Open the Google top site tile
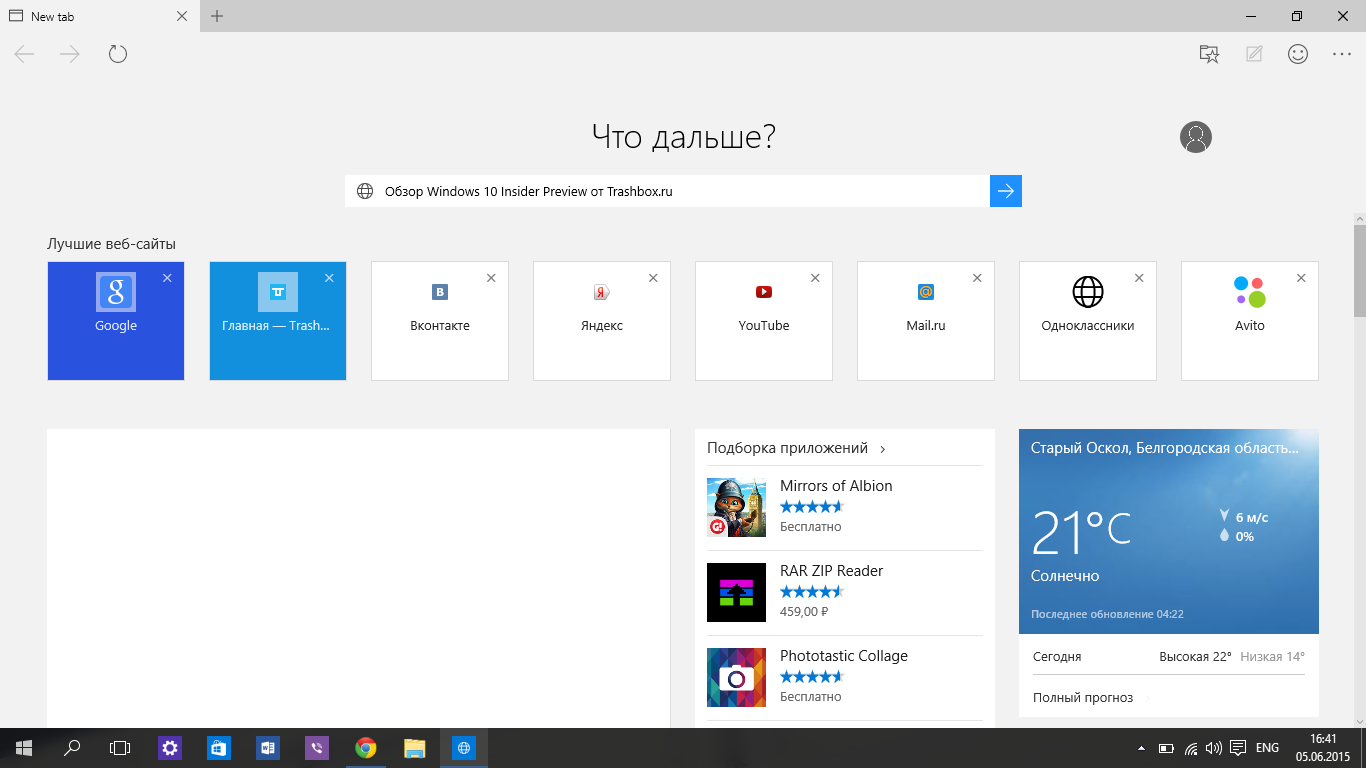The width and height of the screenshot is (1366, 768). coord(116,321)
